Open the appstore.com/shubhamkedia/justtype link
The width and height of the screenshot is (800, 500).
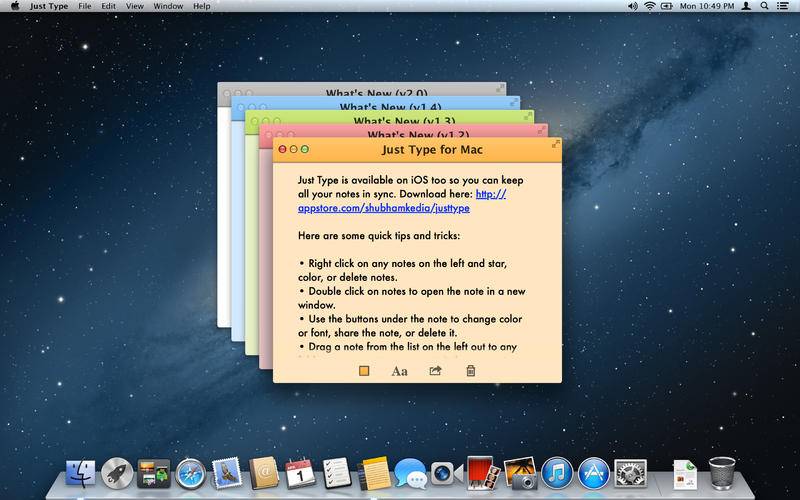coord(384,208)
